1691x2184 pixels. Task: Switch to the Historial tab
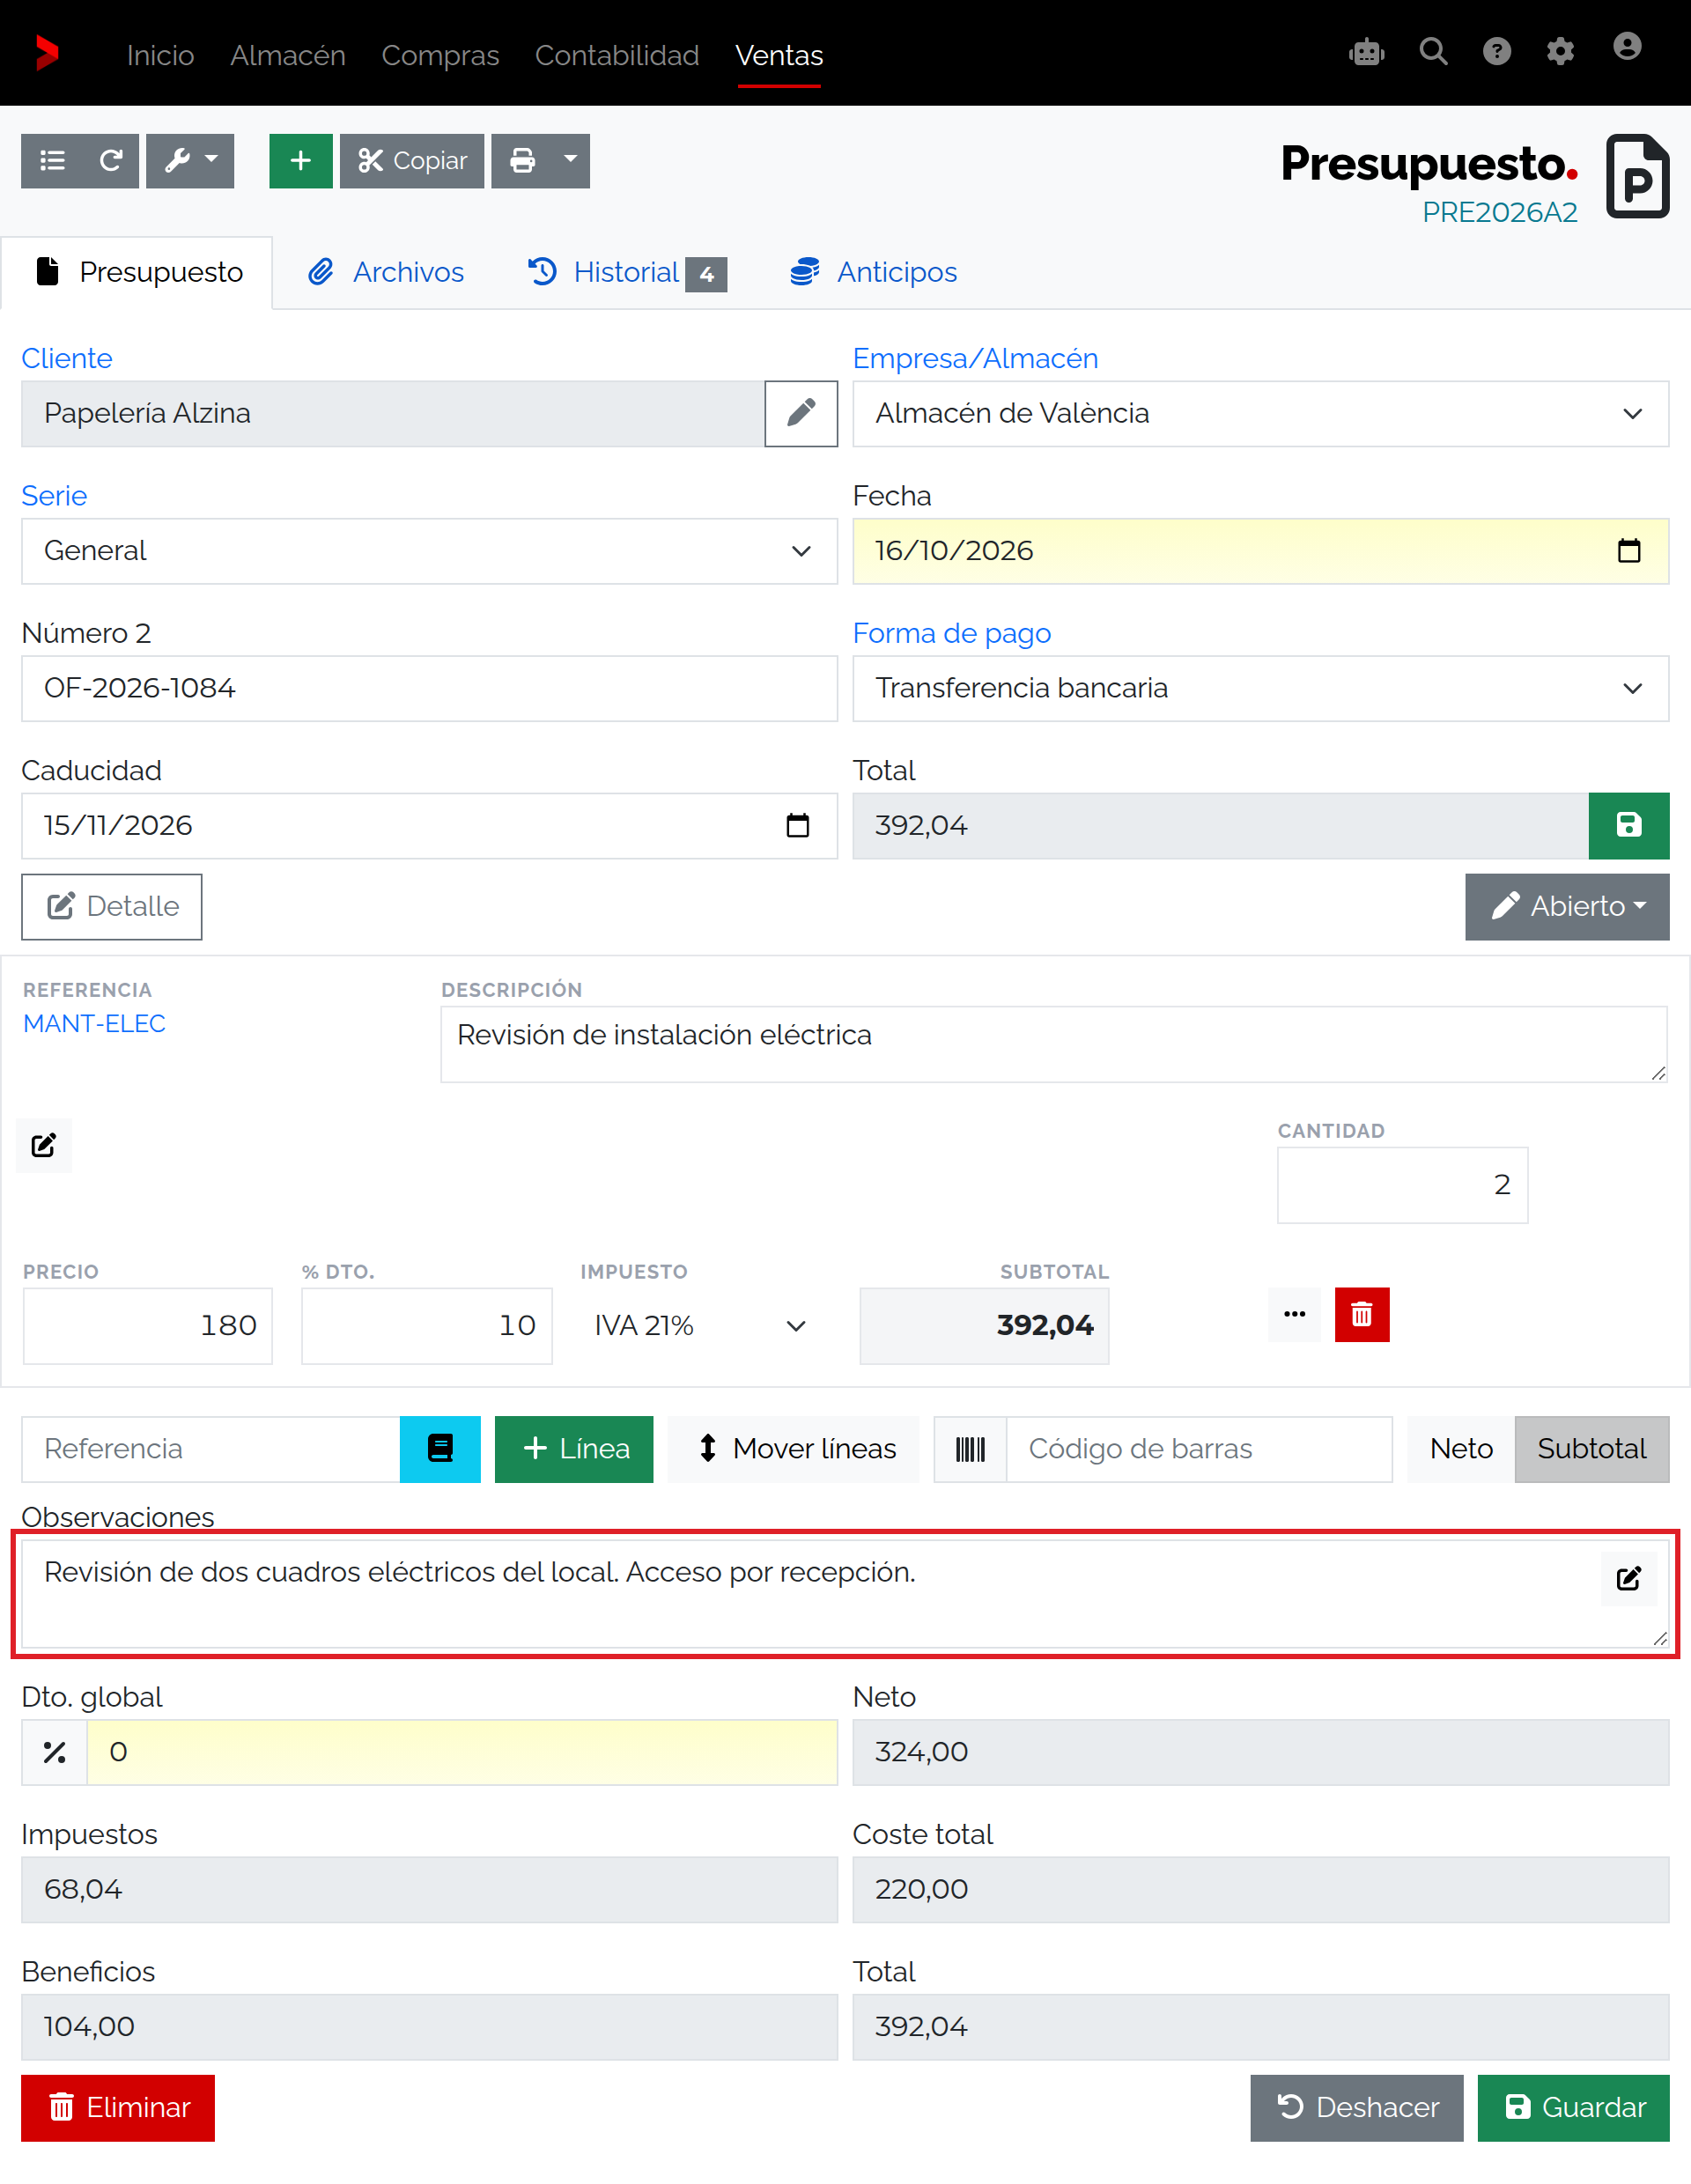tap(627, 272)
